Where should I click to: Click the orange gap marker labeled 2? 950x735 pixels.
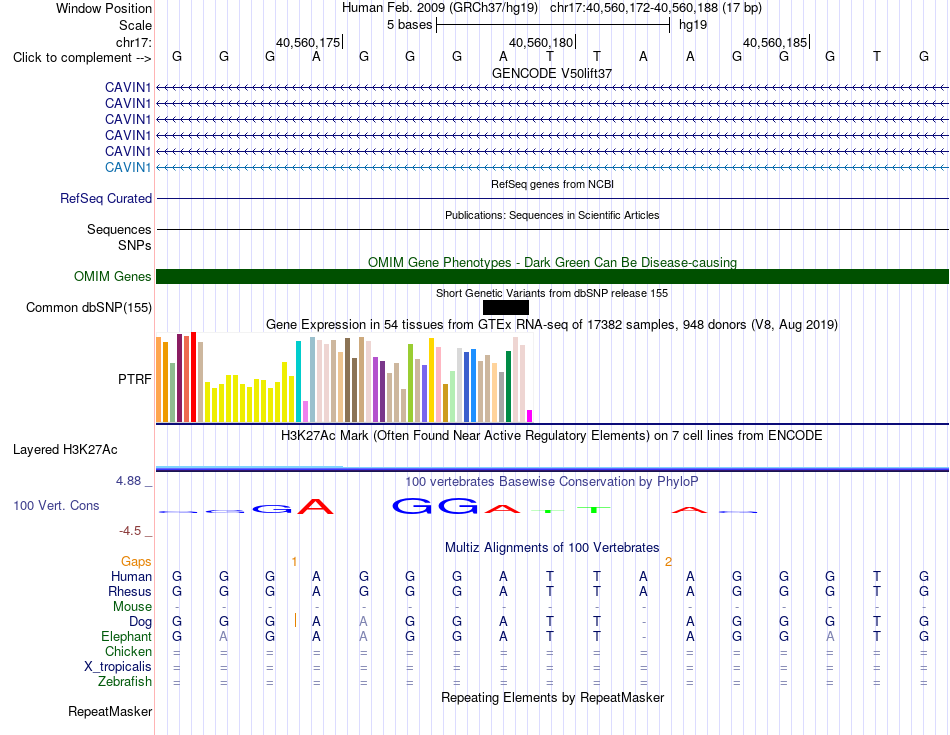668,562
